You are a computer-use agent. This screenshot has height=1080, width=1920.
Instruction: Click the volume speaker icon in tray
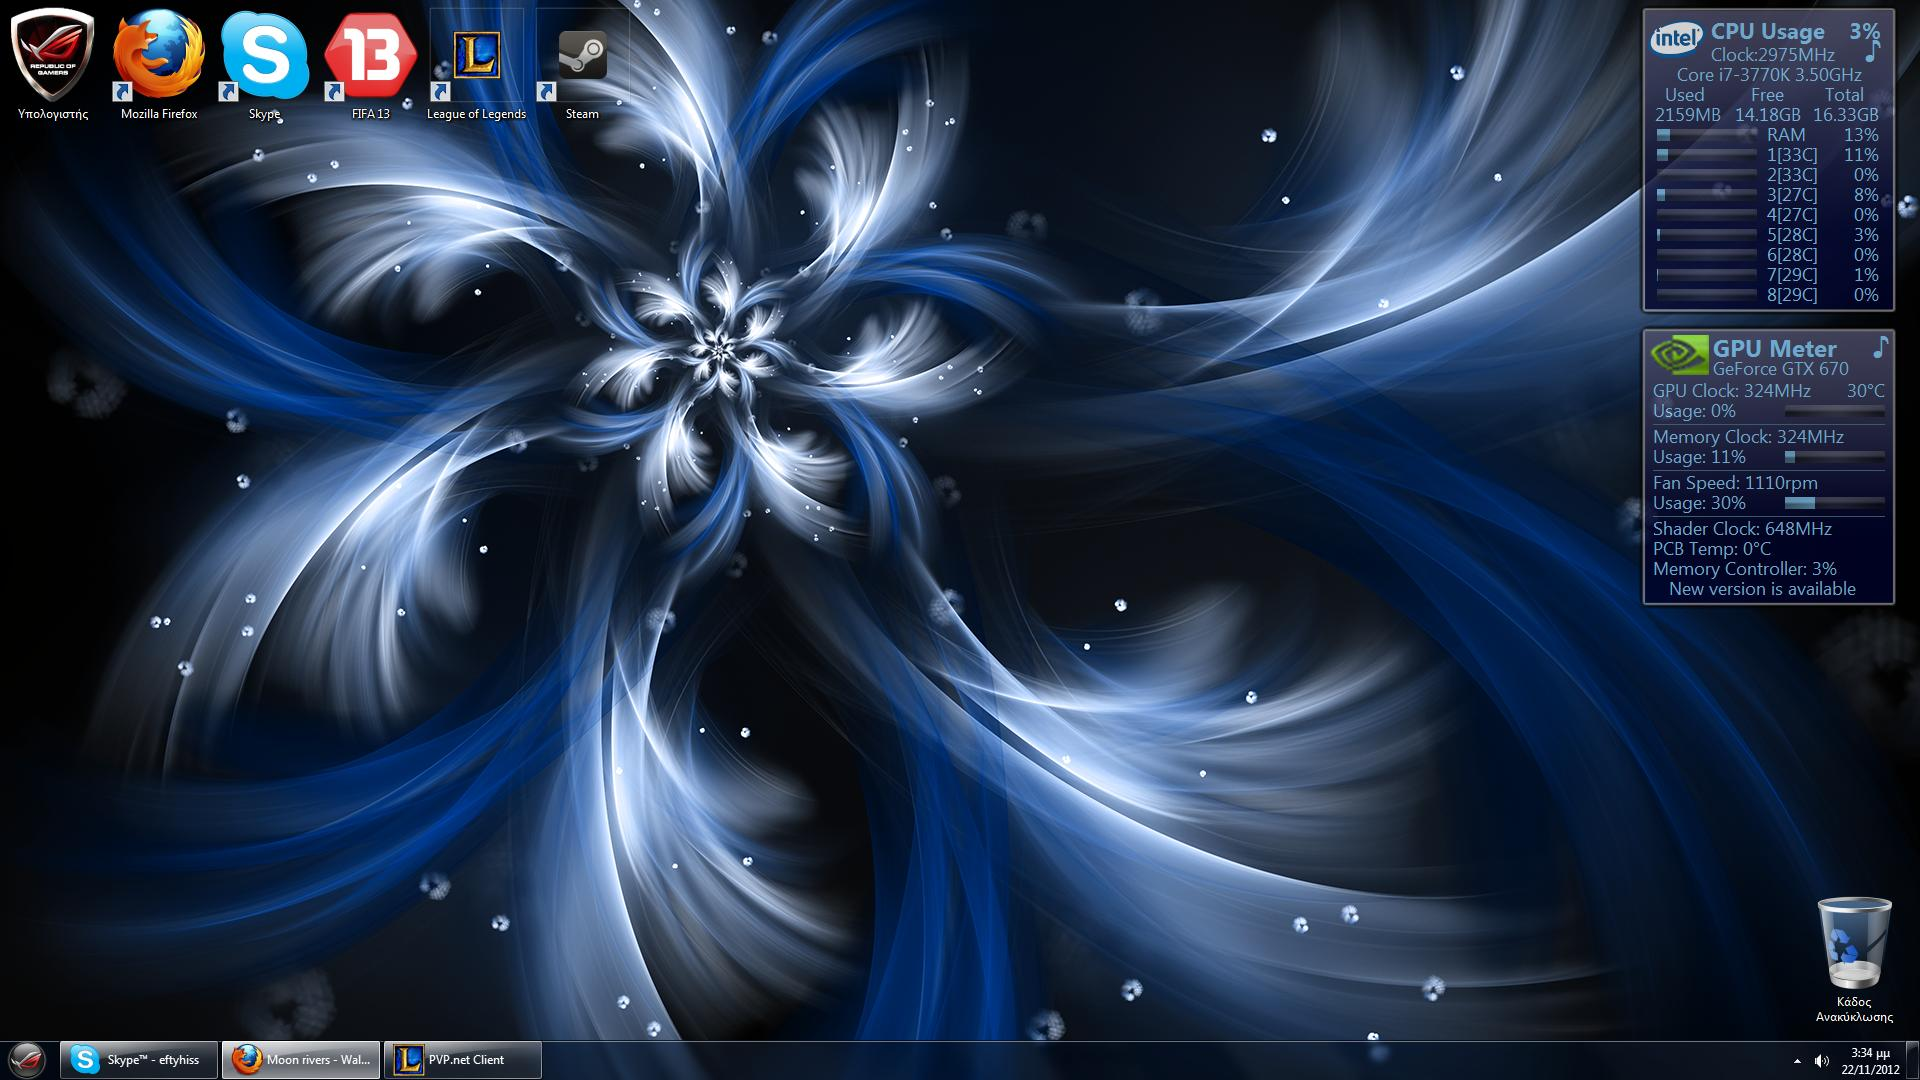point(1821,1060)
